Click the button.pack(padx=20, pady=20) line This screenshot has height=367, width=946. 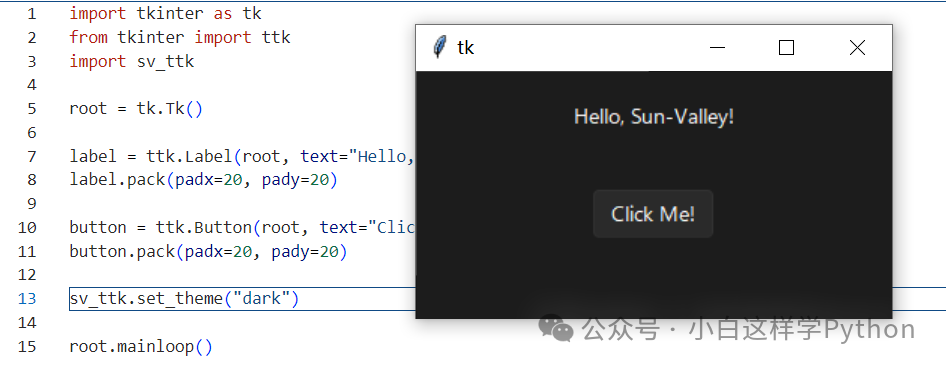208,251
